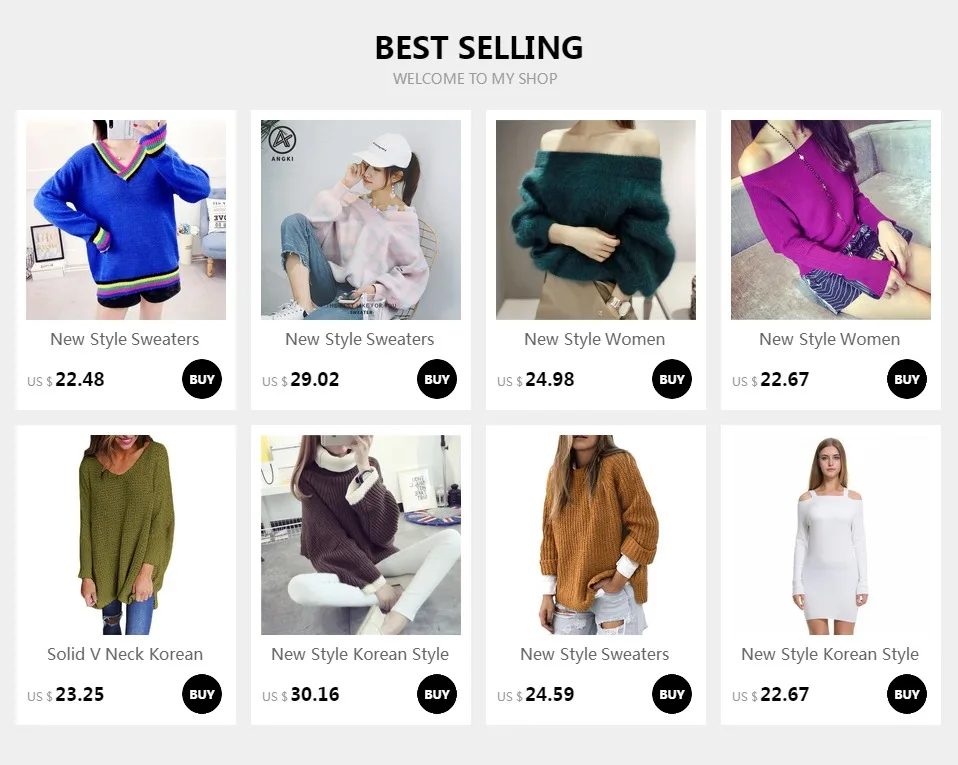This screenshot has height=765, width=958.
Task: Click BUY button for $24.98 green sweater
Action: click(671, 379)
